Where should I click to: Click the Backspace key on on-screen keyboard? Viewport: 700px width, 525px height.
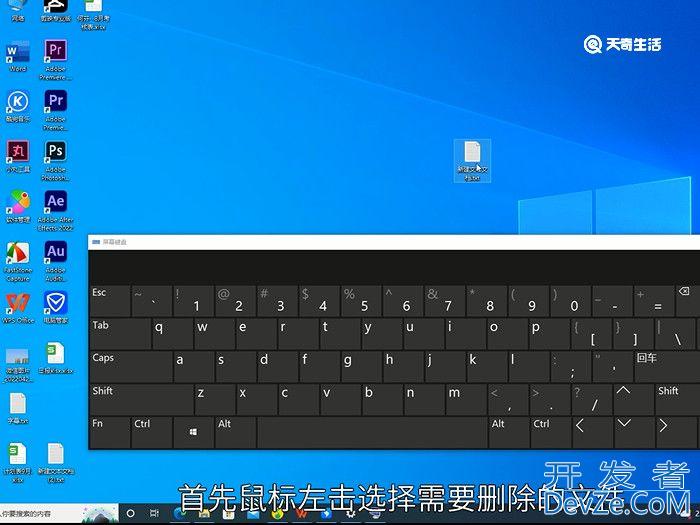(688, 300)
